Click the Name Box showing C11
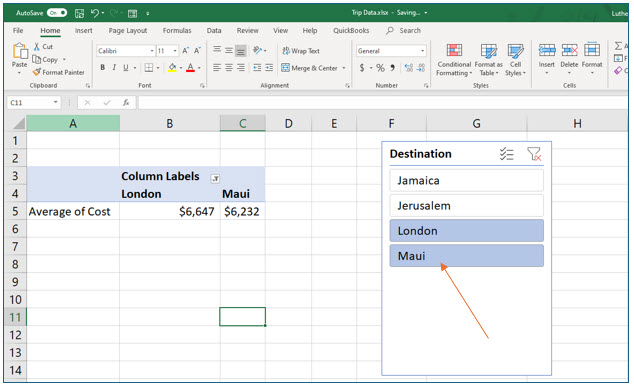The image size is (634, 384). point(34,103)
